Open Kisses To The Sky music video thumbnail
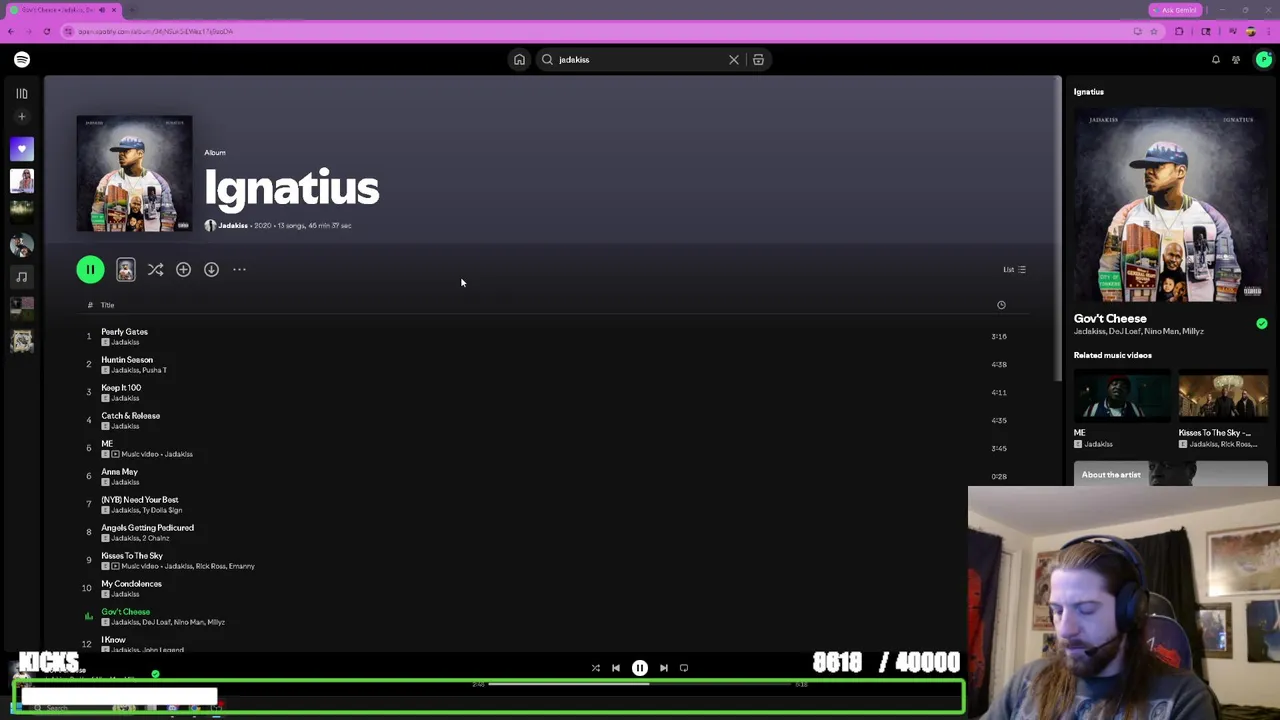1280x720 pixels. coord(1223,397)
